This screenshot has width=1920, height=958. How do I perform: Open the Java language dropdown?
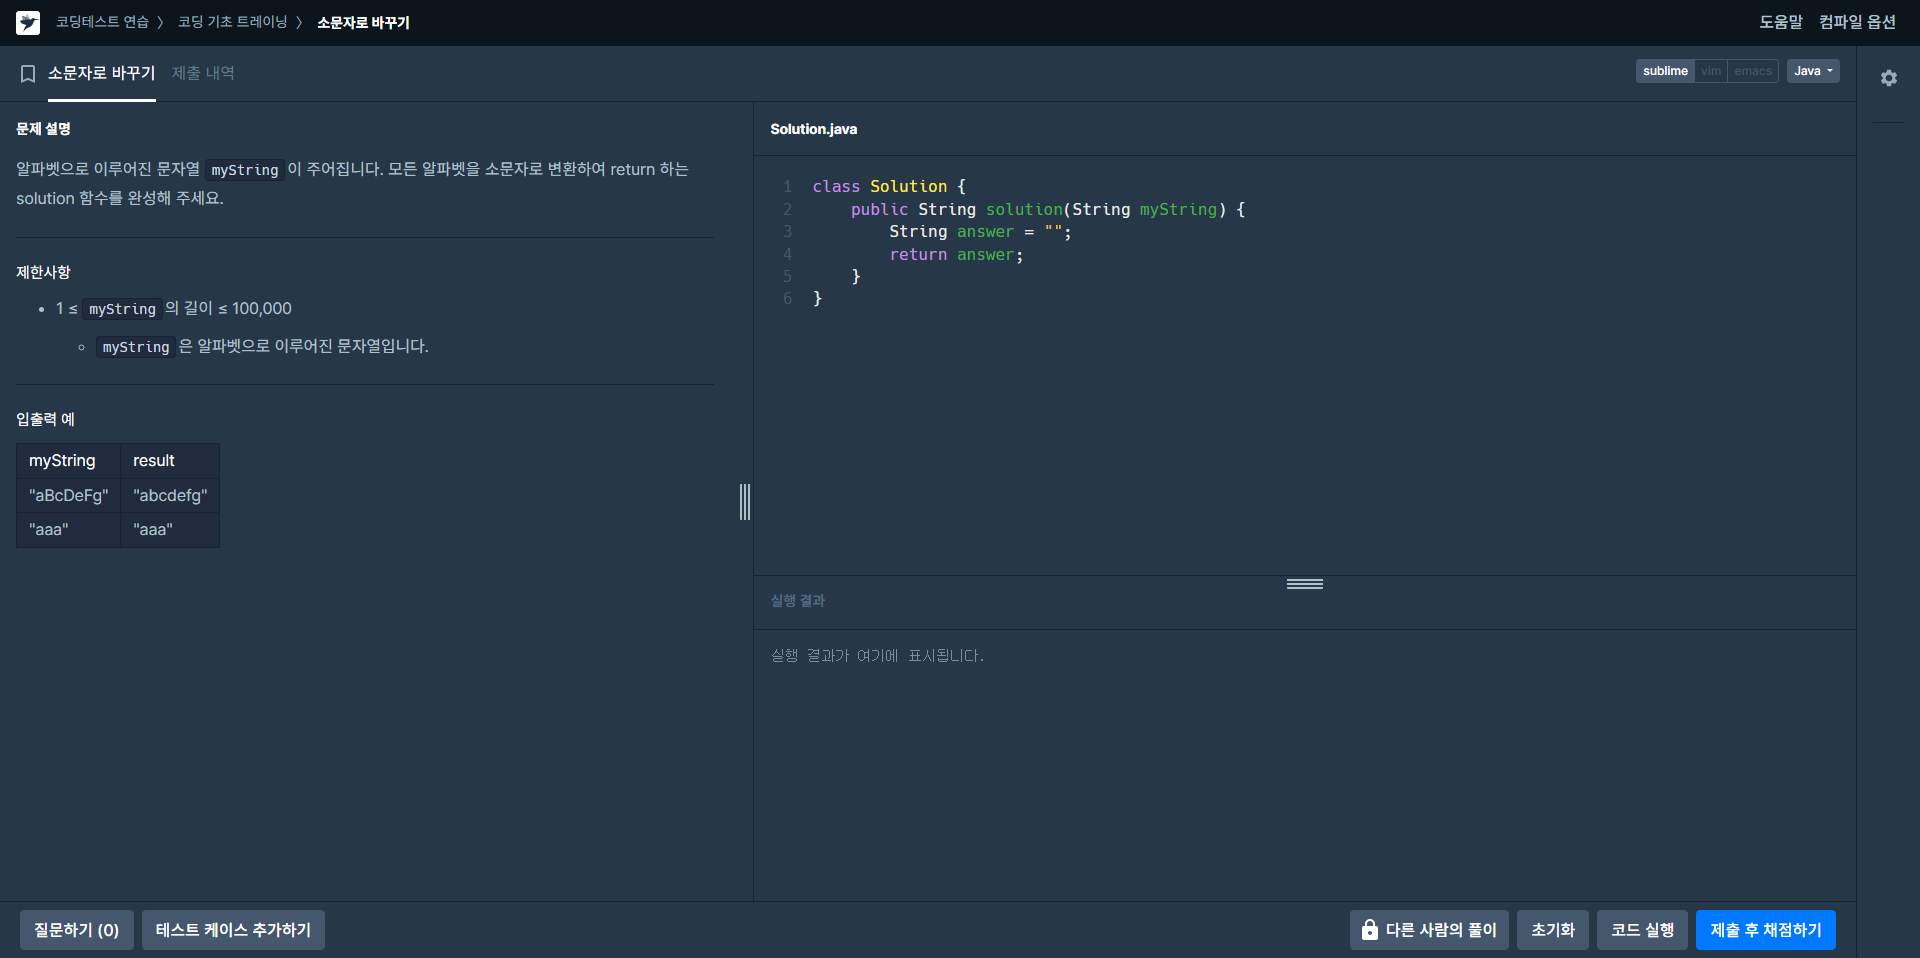[1813, 71]
